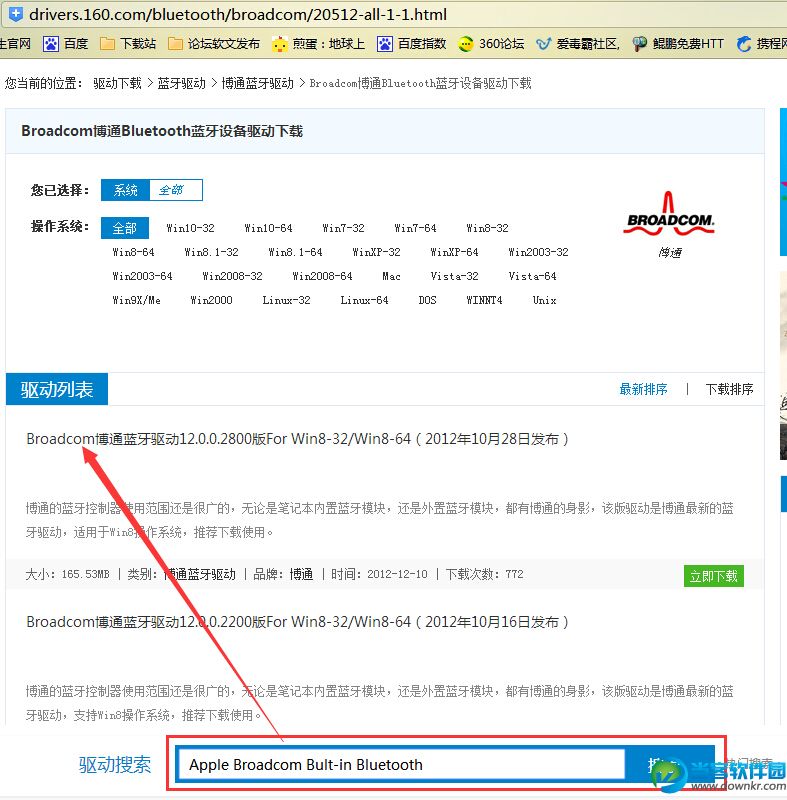Go to 驱动下载 in the breadcrumb
Image resolution: width=787 pixels, height=800 pixels.
coord(117,83)
